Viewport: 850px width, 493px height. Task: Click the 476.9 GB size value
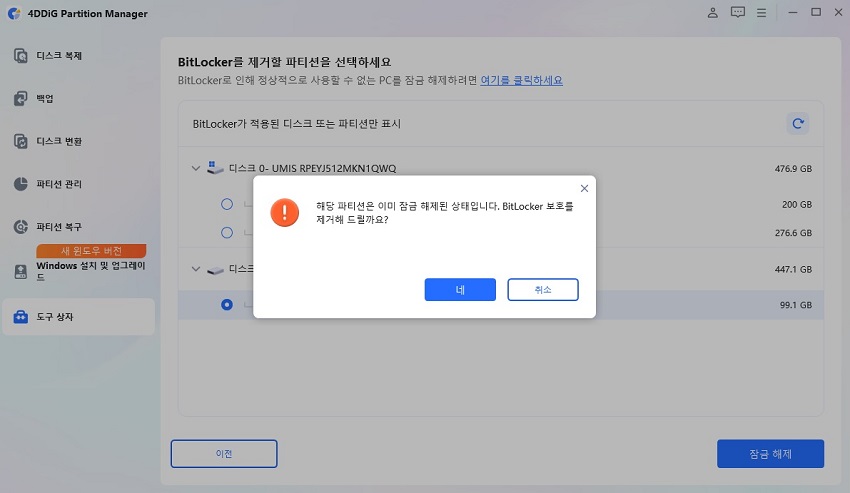pyautogui.click(x=793, y=169)
